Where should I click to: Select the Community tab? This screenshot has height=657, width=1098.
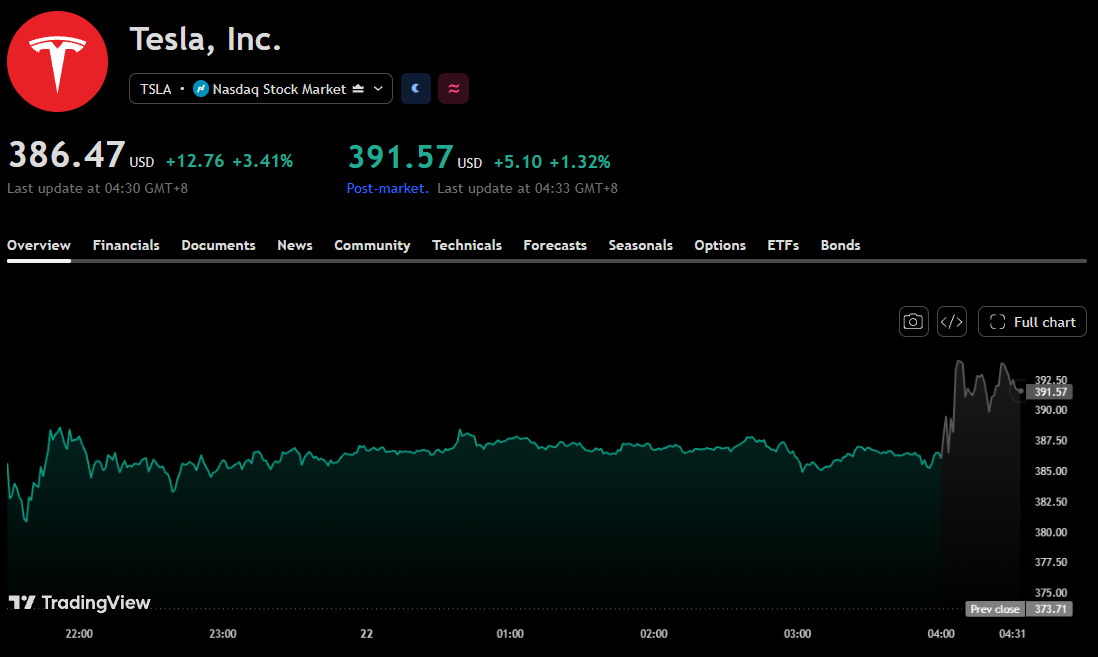click(x=372, y=245)
